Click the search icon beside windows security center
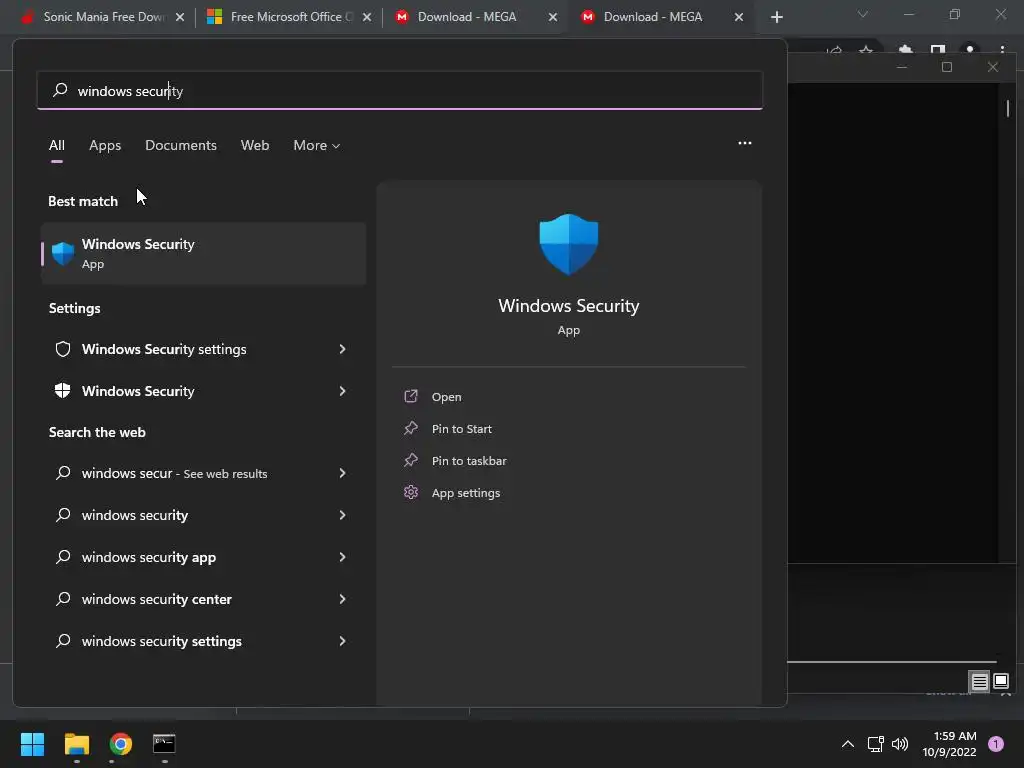 (x=63, y=598)
